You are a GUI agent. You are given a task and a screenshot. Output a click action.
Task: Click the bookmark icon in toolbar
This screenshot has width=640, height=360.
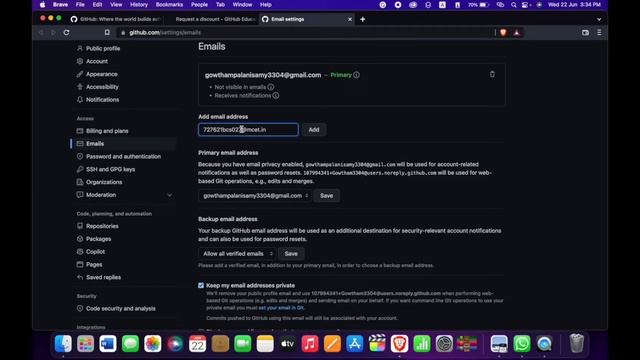107,33
